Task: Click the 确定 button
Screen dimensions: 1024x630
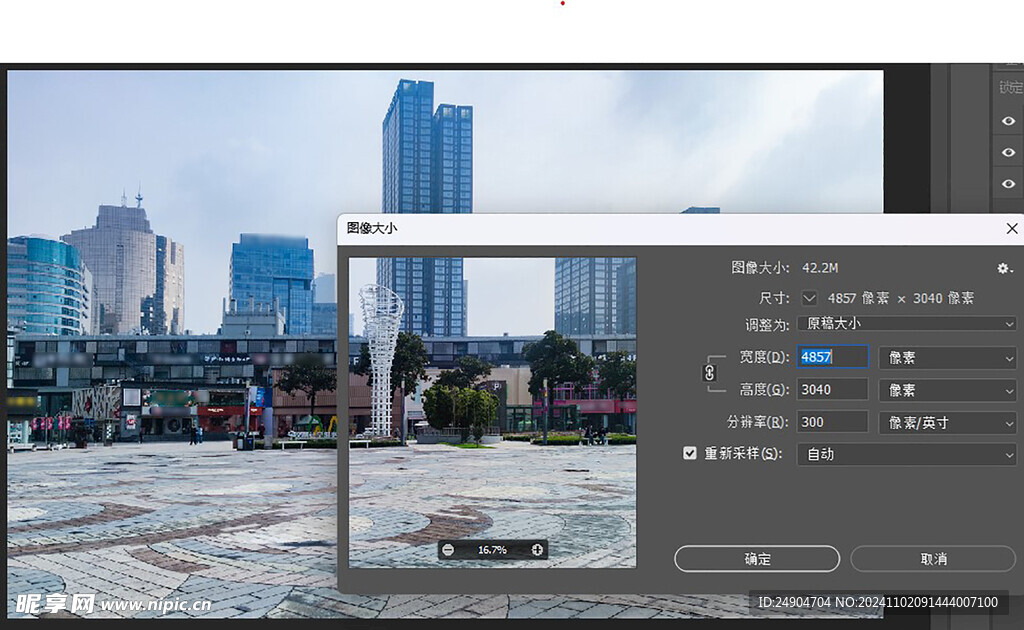Action: [x=757, y=559]
